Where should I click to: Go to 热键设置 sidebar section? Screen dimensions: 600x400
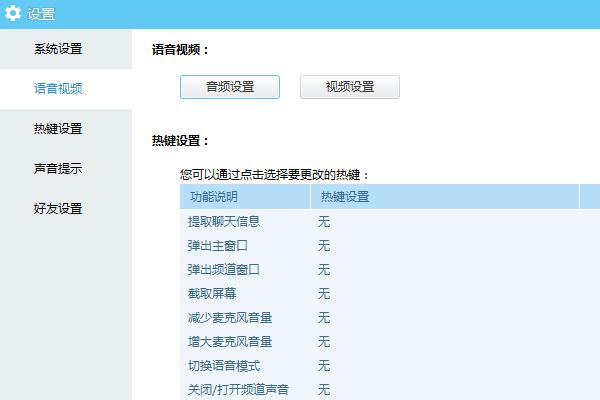pos(66,129)
